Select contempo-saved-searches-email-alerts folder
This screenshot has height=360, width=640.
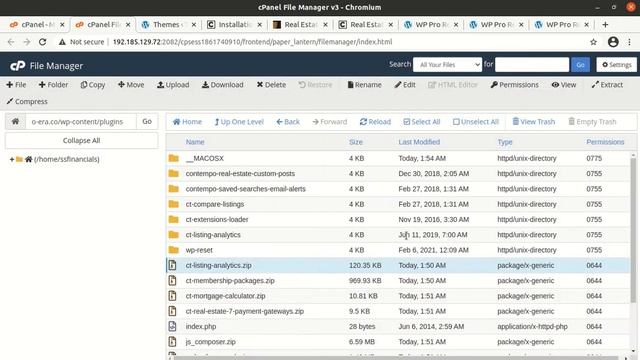pos(245,189)
